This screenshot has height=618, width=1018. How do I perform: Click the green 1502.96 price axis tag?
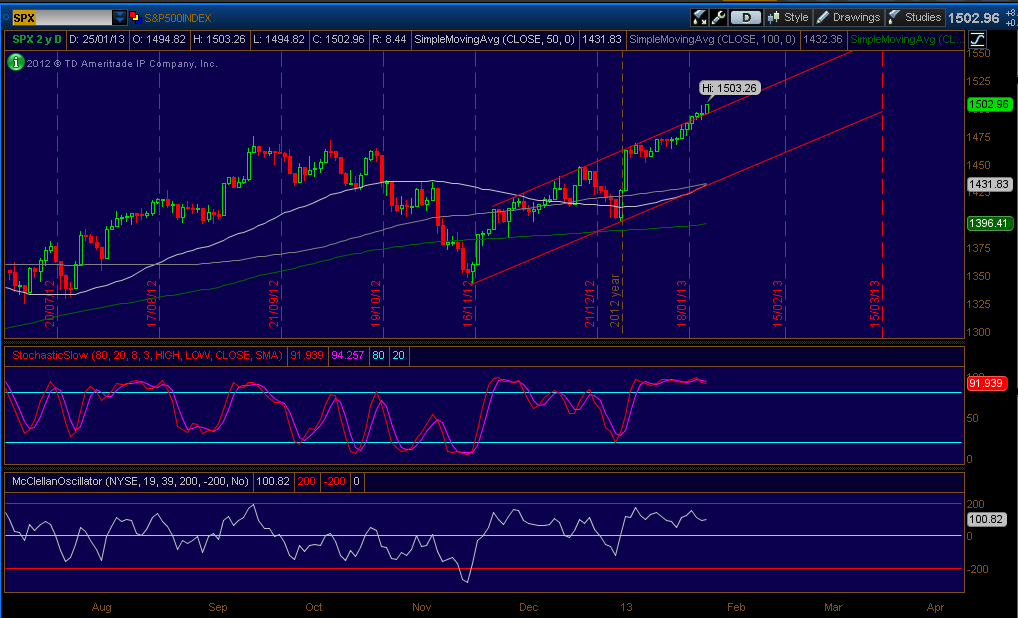click(x=988, y=105)
